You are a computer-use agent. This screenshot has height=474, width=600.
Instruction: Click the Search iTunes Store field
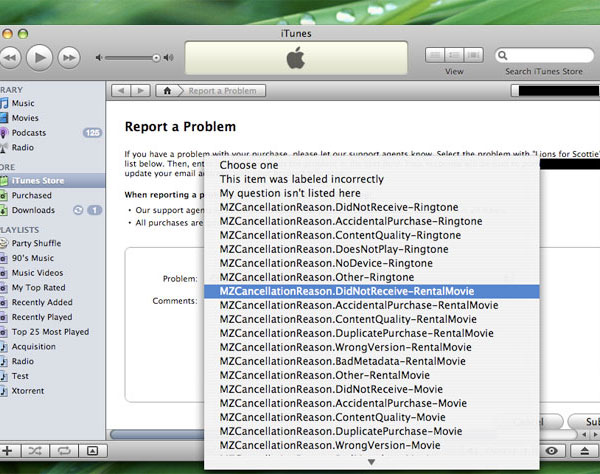(544, 55)
